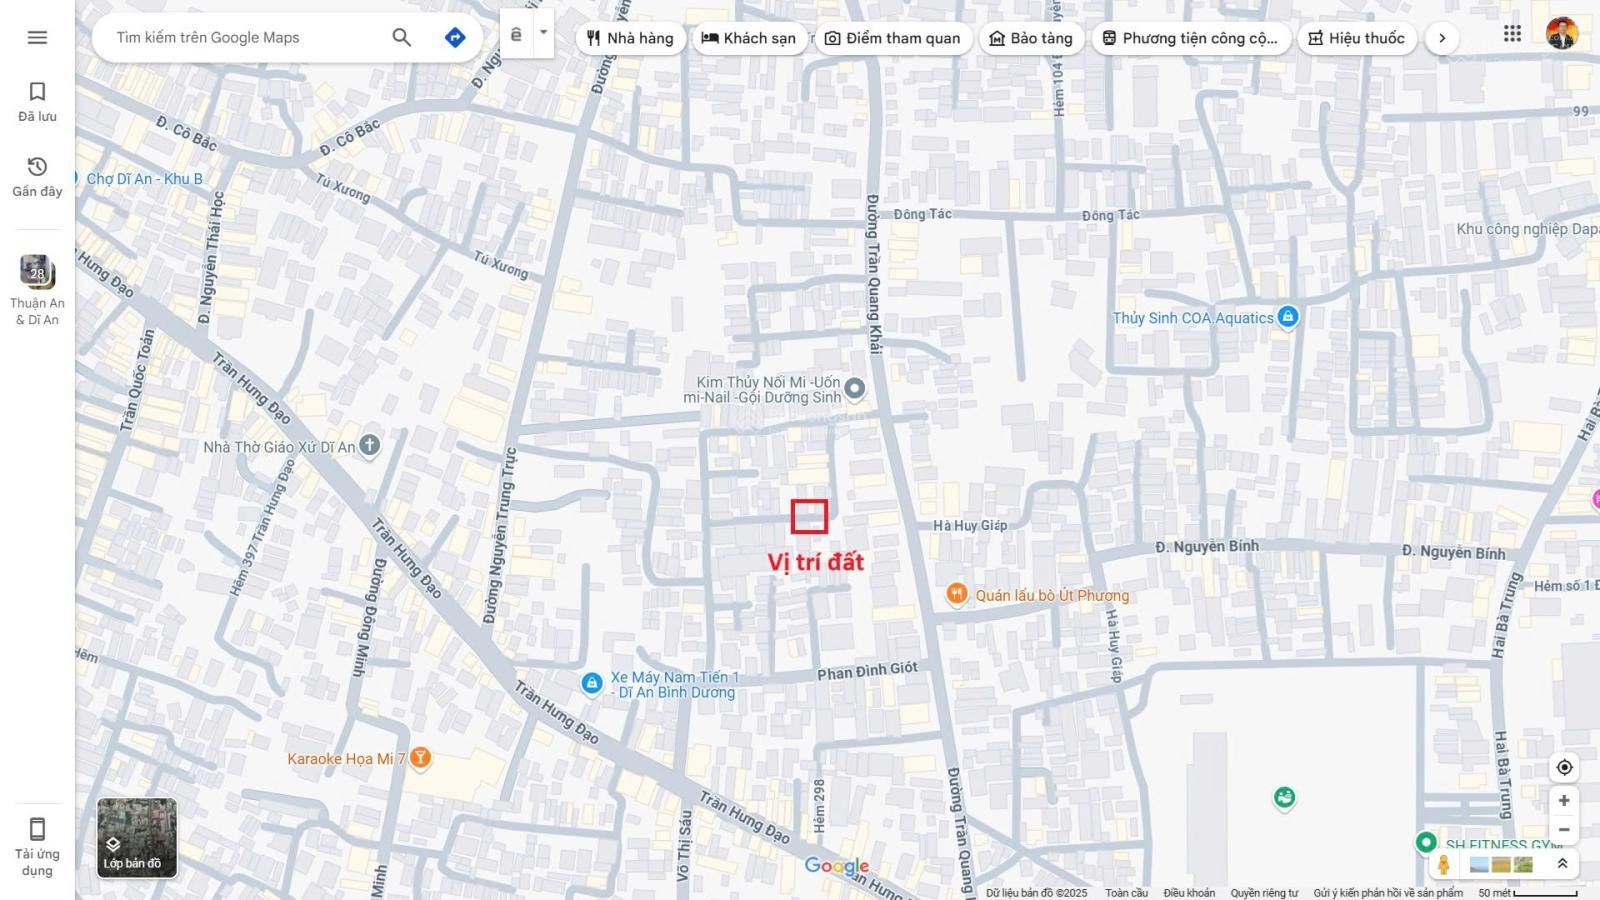This screenshot has width=1600, height=900.
Task: Open the Quyền riêng tư privacy link
Action: (1264, 893)
